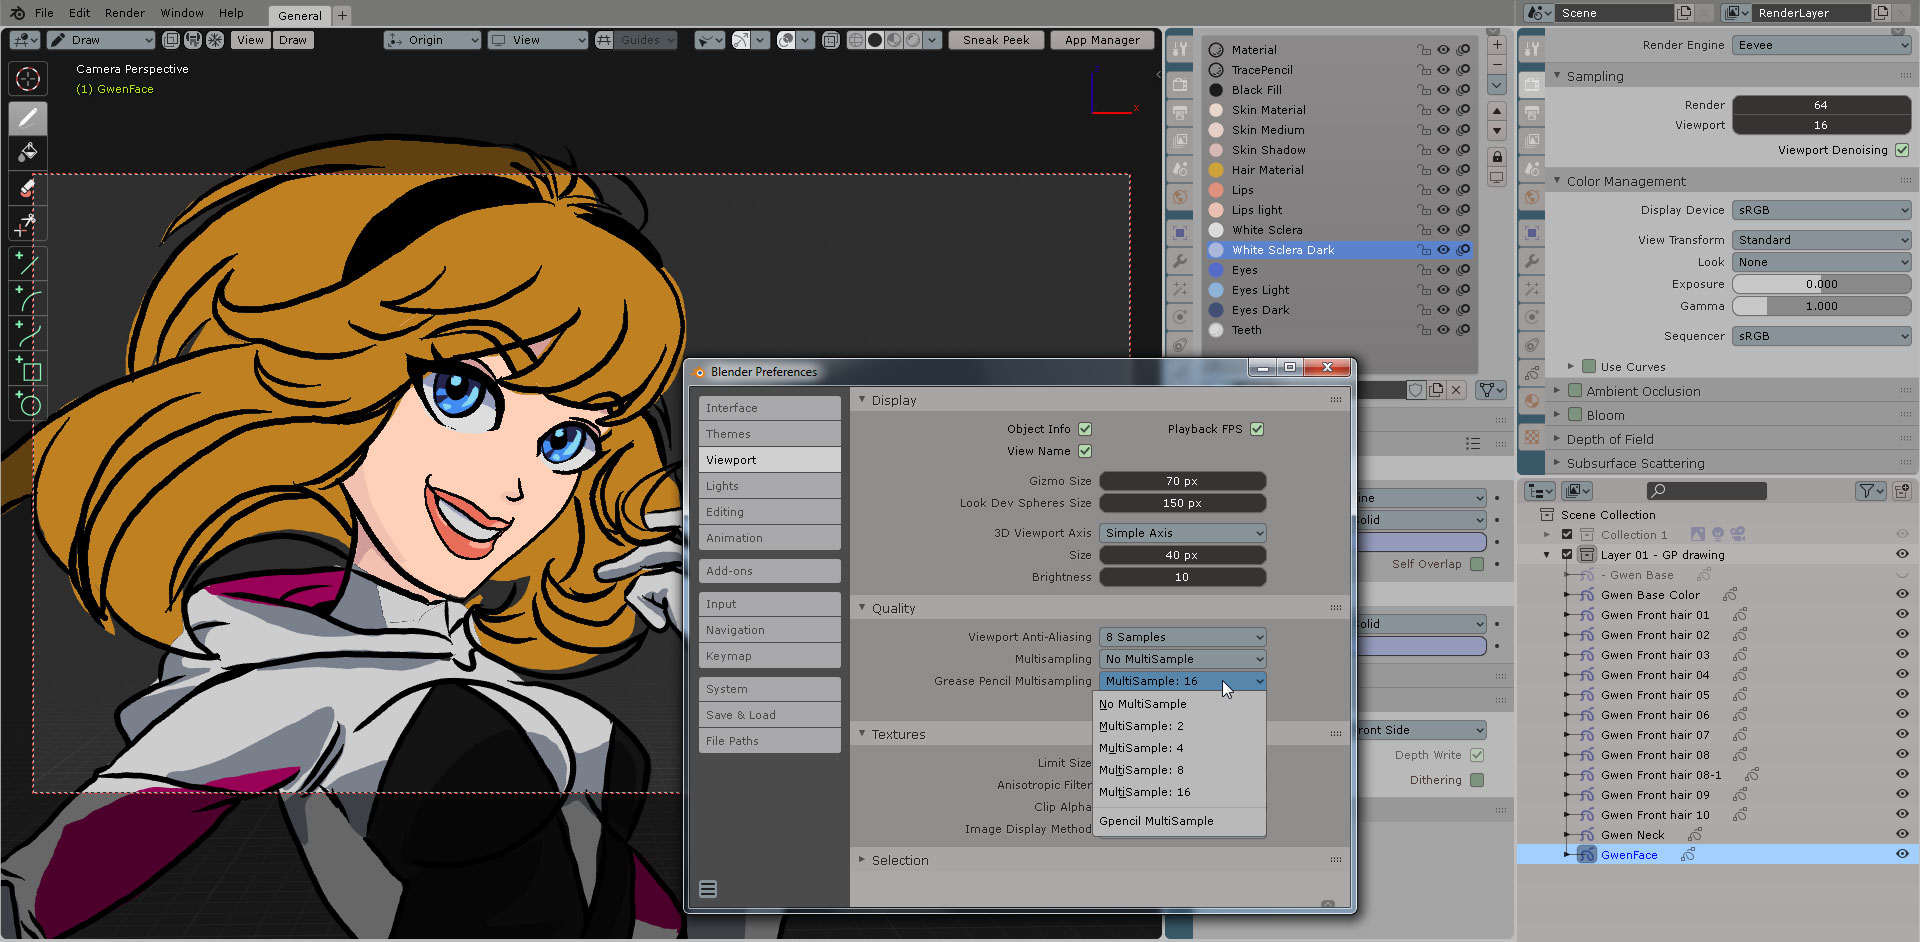Select the Cursor tool in left toolbar

coord(28,79)
